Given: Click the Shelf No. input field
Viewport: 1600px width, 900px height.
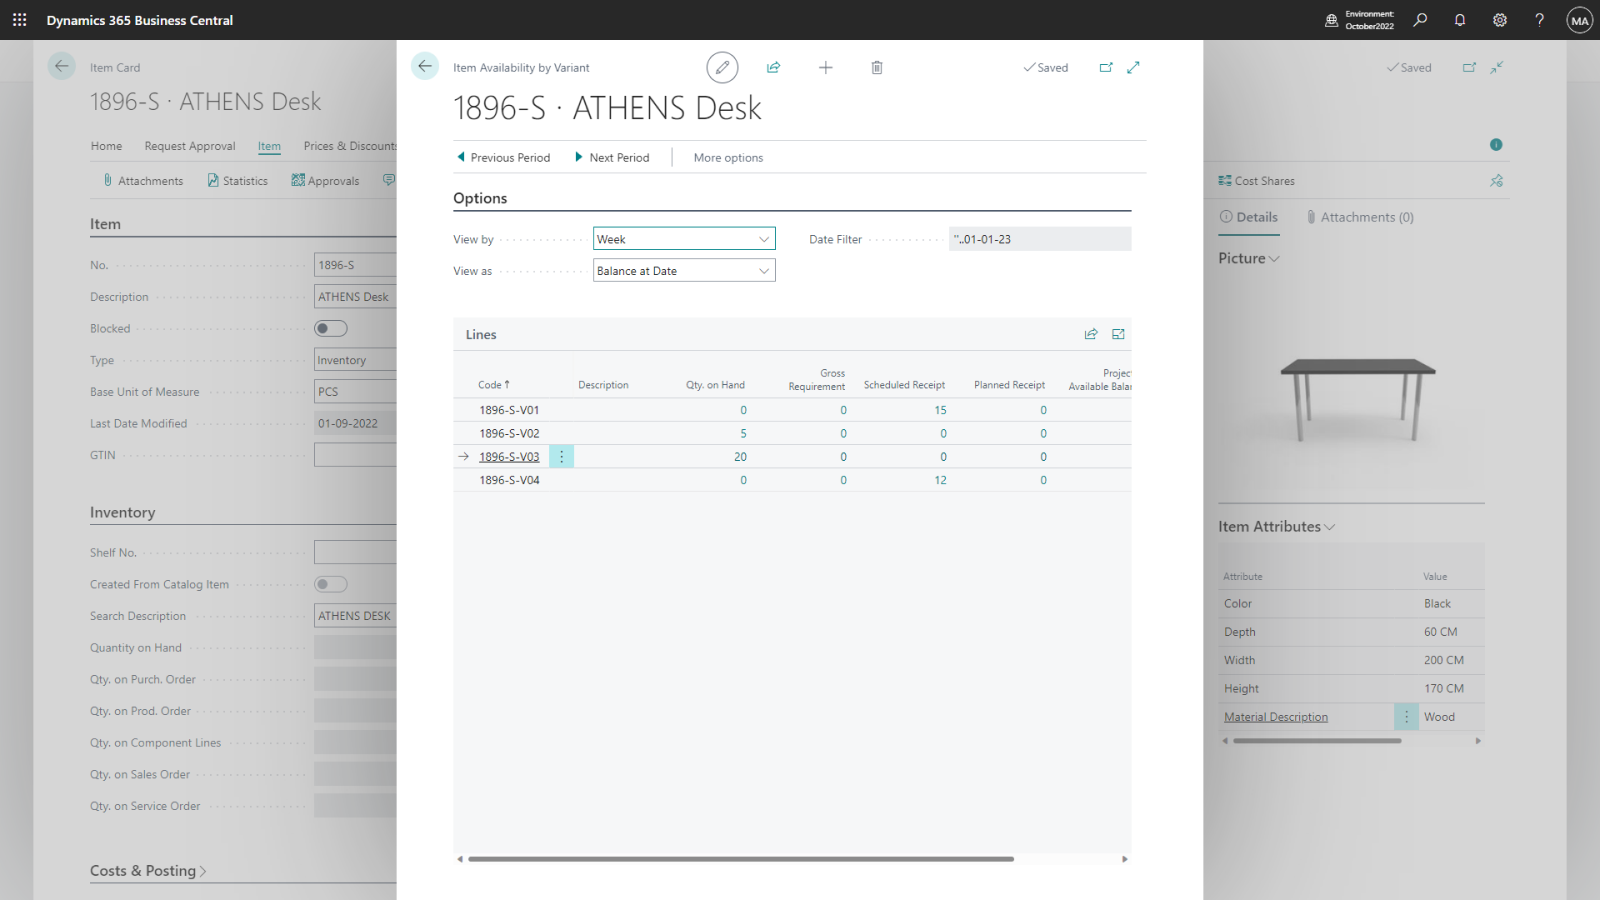Looking at the screenshot, I should click(355, 552).
